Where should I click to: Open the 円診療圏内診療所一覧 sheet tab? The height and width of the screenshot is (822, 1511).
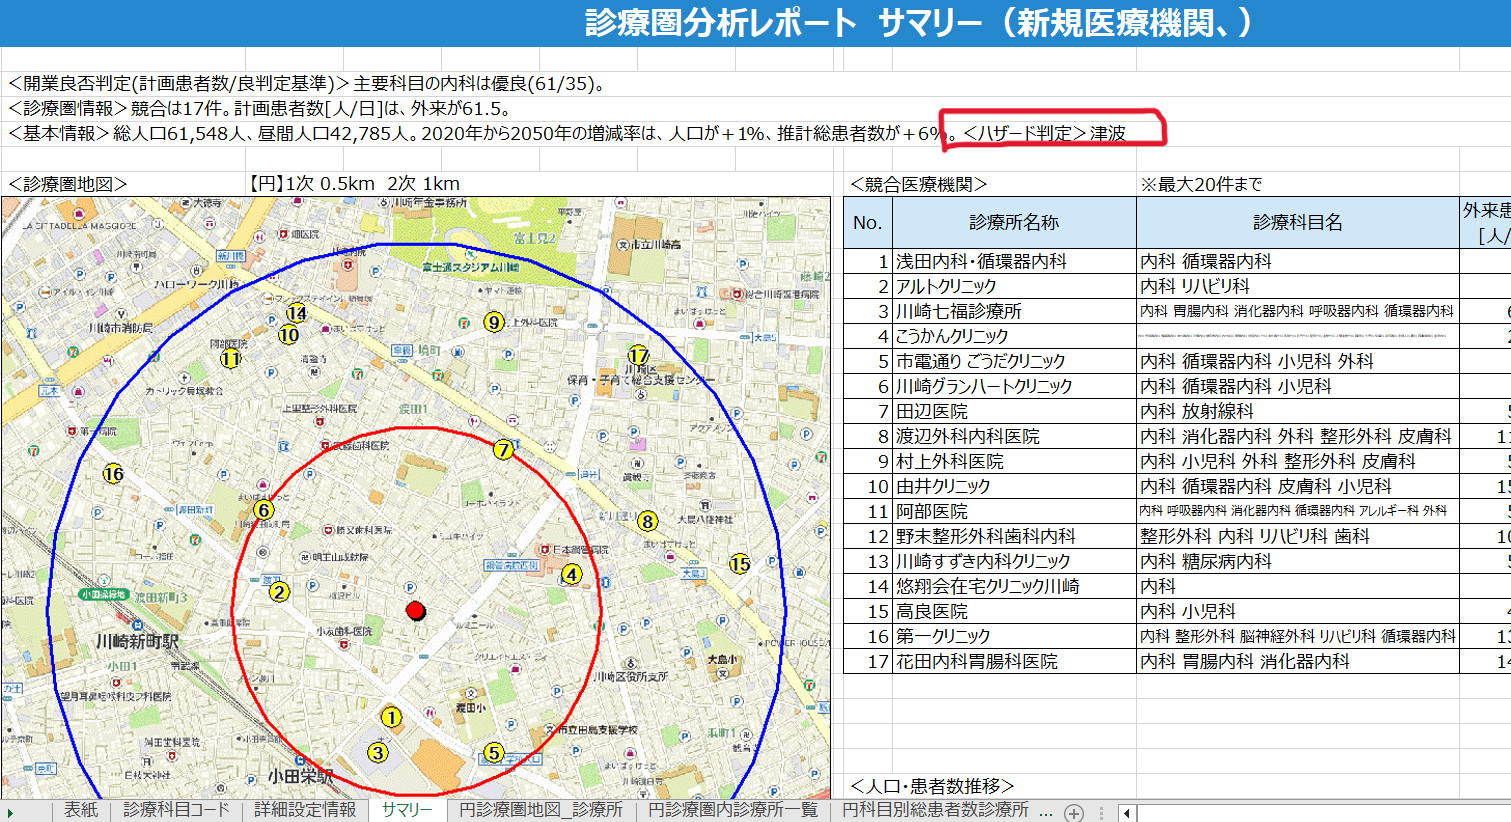pos(733,810)
